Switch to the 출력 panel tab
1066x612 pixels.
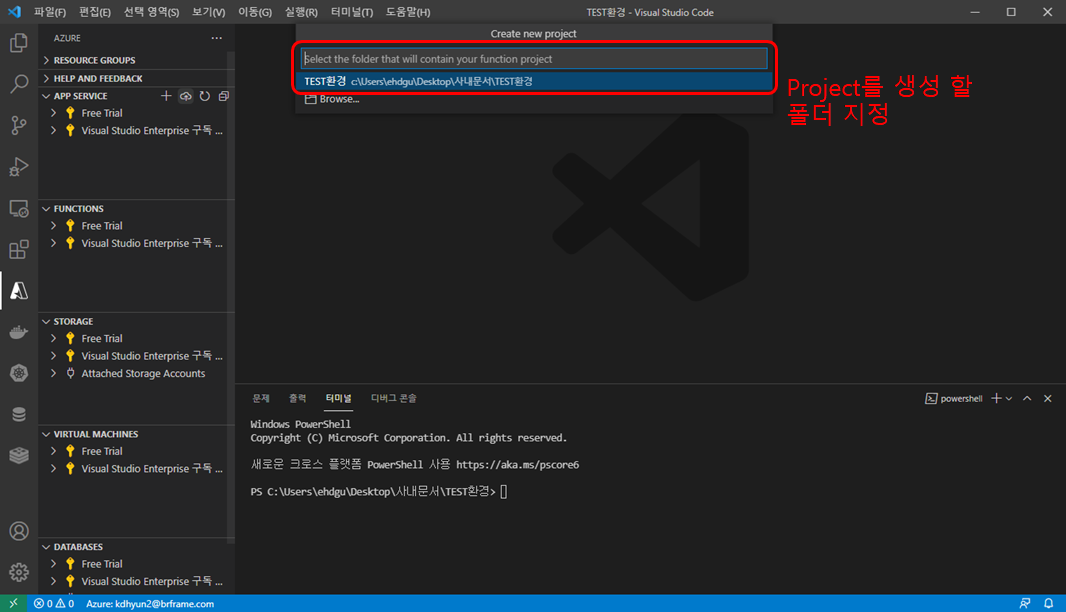coord(297,398)
